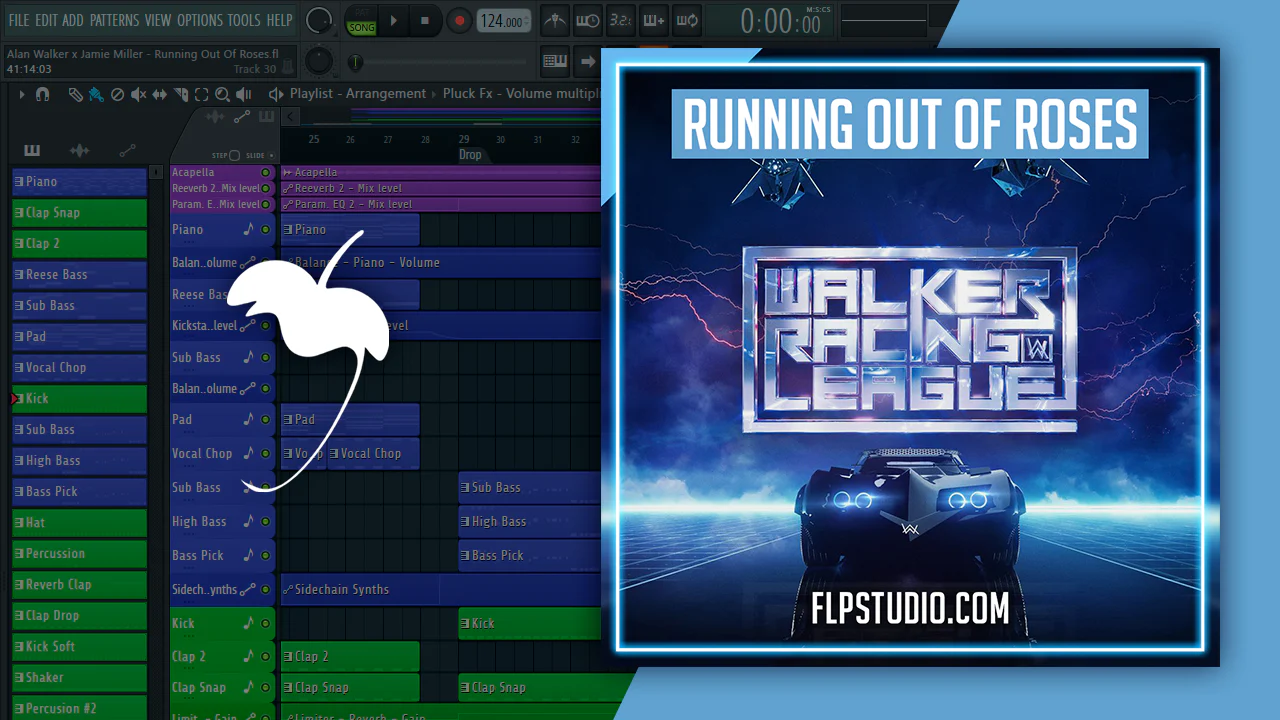Click the arrow icon beside piano keyboard icon
The height and width of the screenshot is (720, 1280).
pyautogui.click(x=588, y=61)
